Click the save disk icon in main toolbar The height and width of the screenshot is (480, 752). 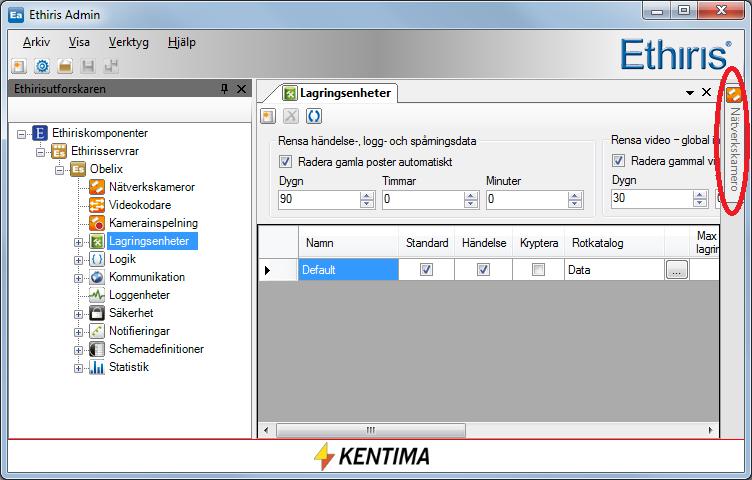(x=88, y=66)
